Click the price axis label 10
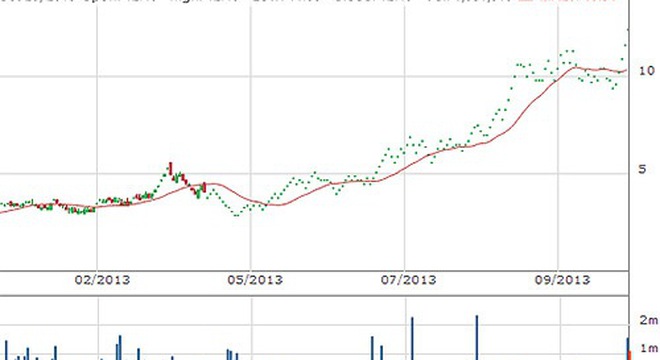Viewport: 660px width, 360px height. [x=647, y=71]
